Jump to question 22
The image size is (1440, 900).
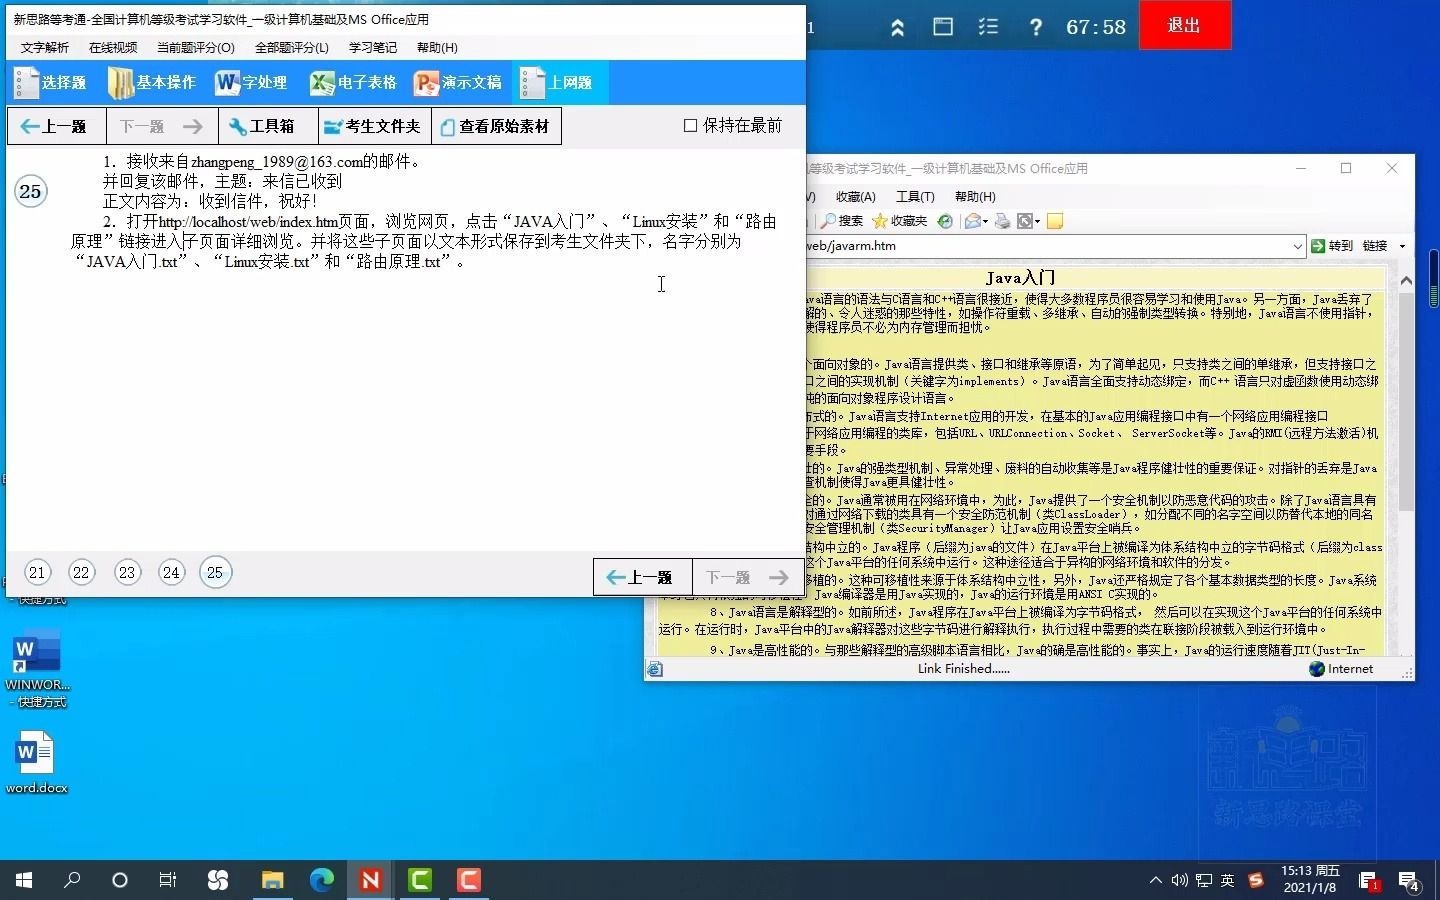pos(82,573)
